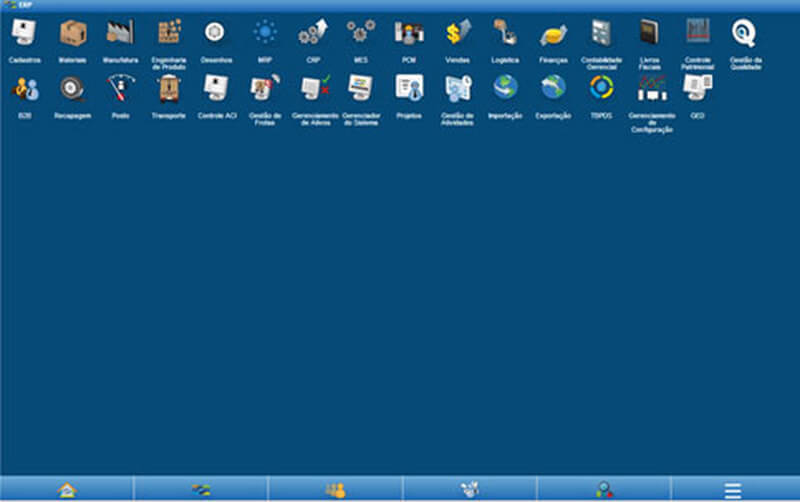Open the Recapagem tire icon
The image size is (800, 502).
pos(72,89)
